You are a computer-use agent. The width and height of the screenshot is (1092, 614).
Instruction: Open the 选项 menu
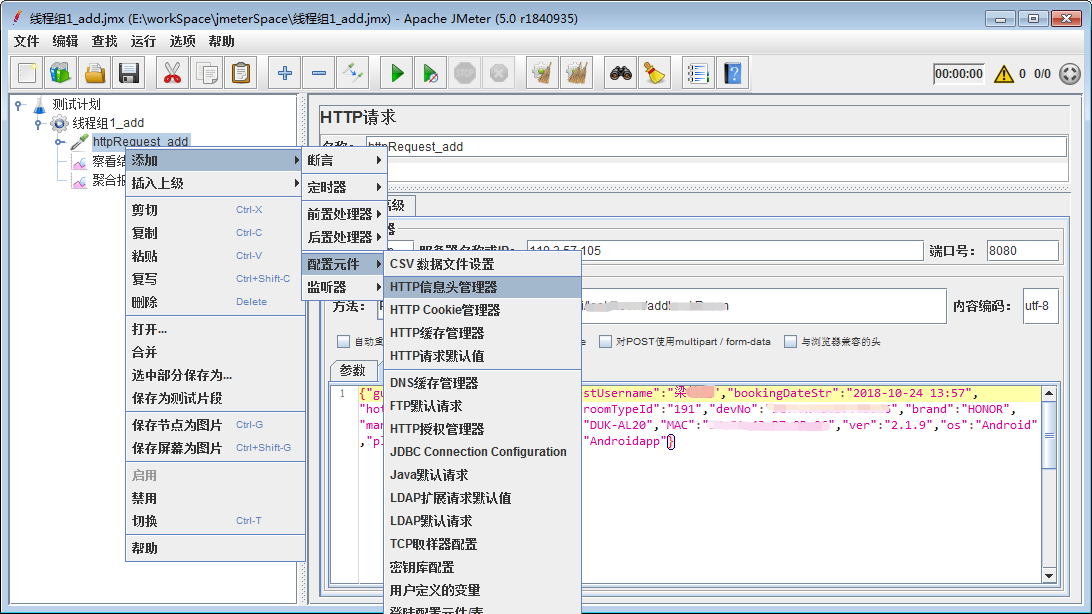[182, 41]
